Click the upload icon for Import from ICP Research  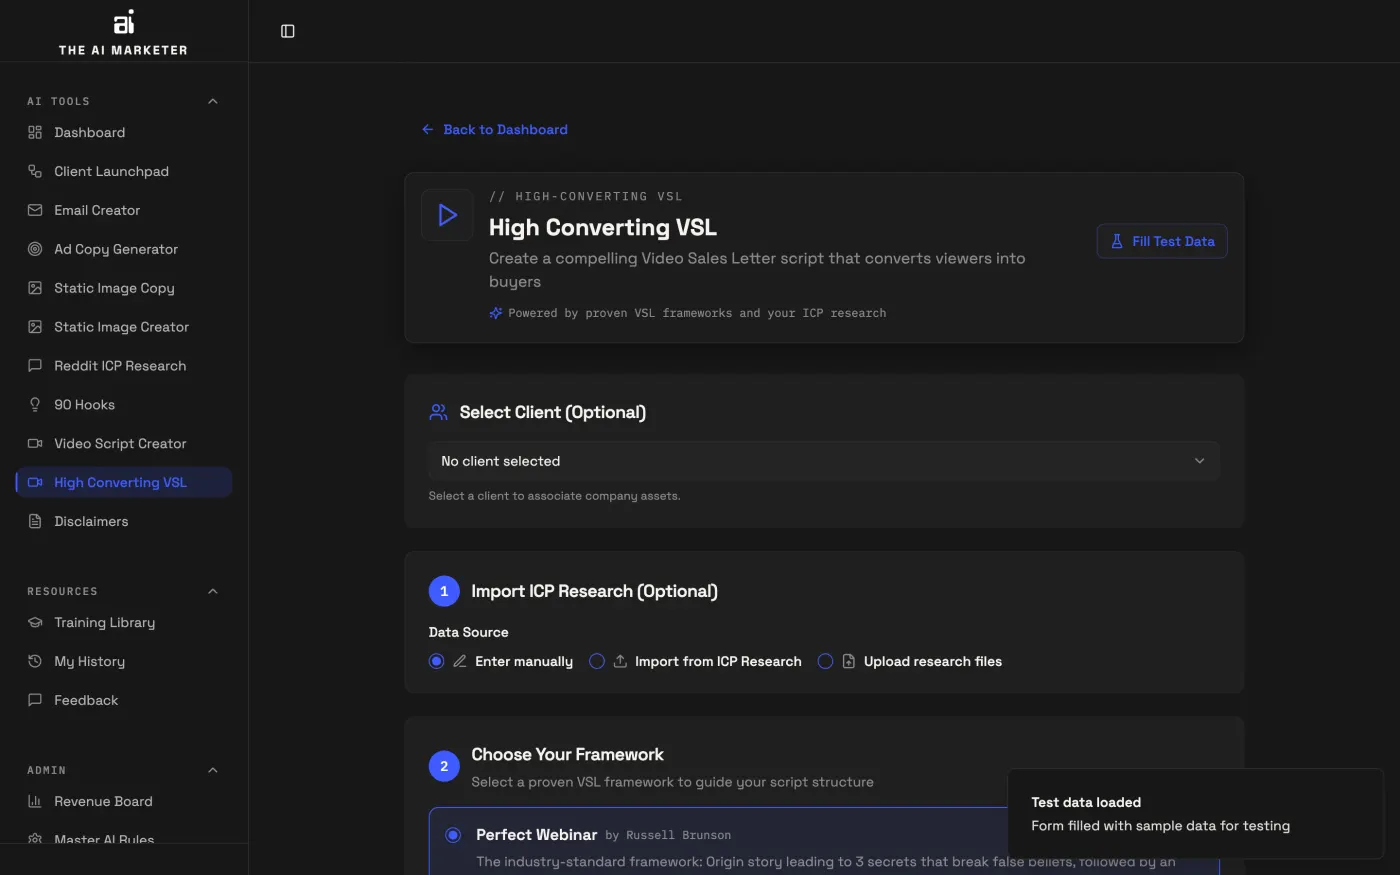pyautogui.click(x=620, y=661)
